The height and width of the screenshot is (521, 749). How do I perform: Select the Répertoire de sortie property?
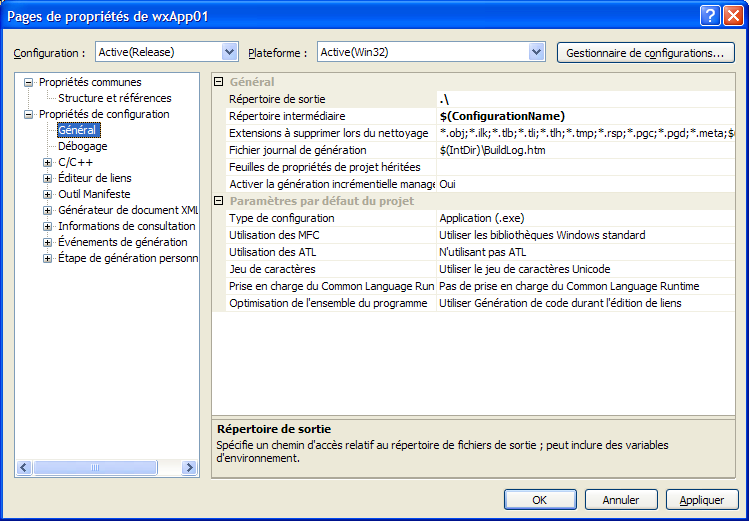click(331, 99)
